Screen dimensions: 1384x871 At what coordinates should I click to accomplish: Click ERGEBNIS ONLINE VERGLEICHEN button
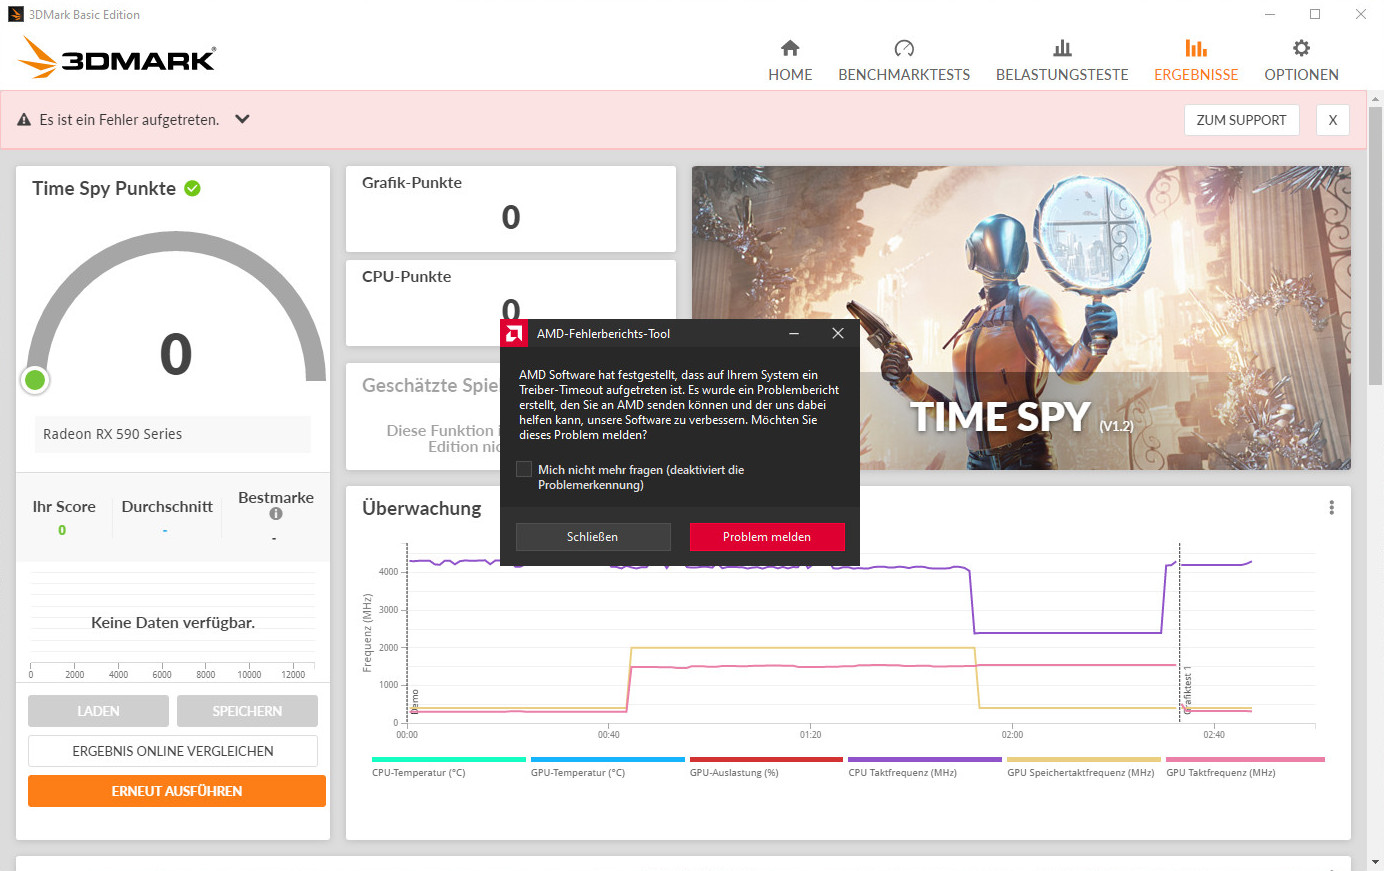pos(173,751)
